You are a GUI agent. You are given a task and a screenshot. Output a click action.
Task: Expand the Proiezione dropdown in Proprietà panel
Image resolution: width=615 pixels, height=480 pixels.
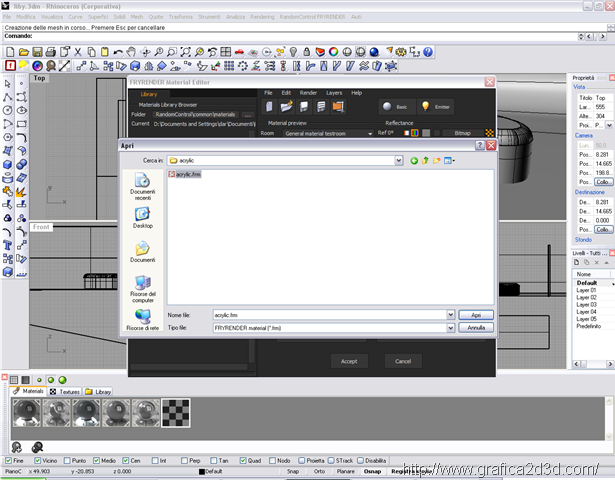pyautogui.click(x=609, y=125)
